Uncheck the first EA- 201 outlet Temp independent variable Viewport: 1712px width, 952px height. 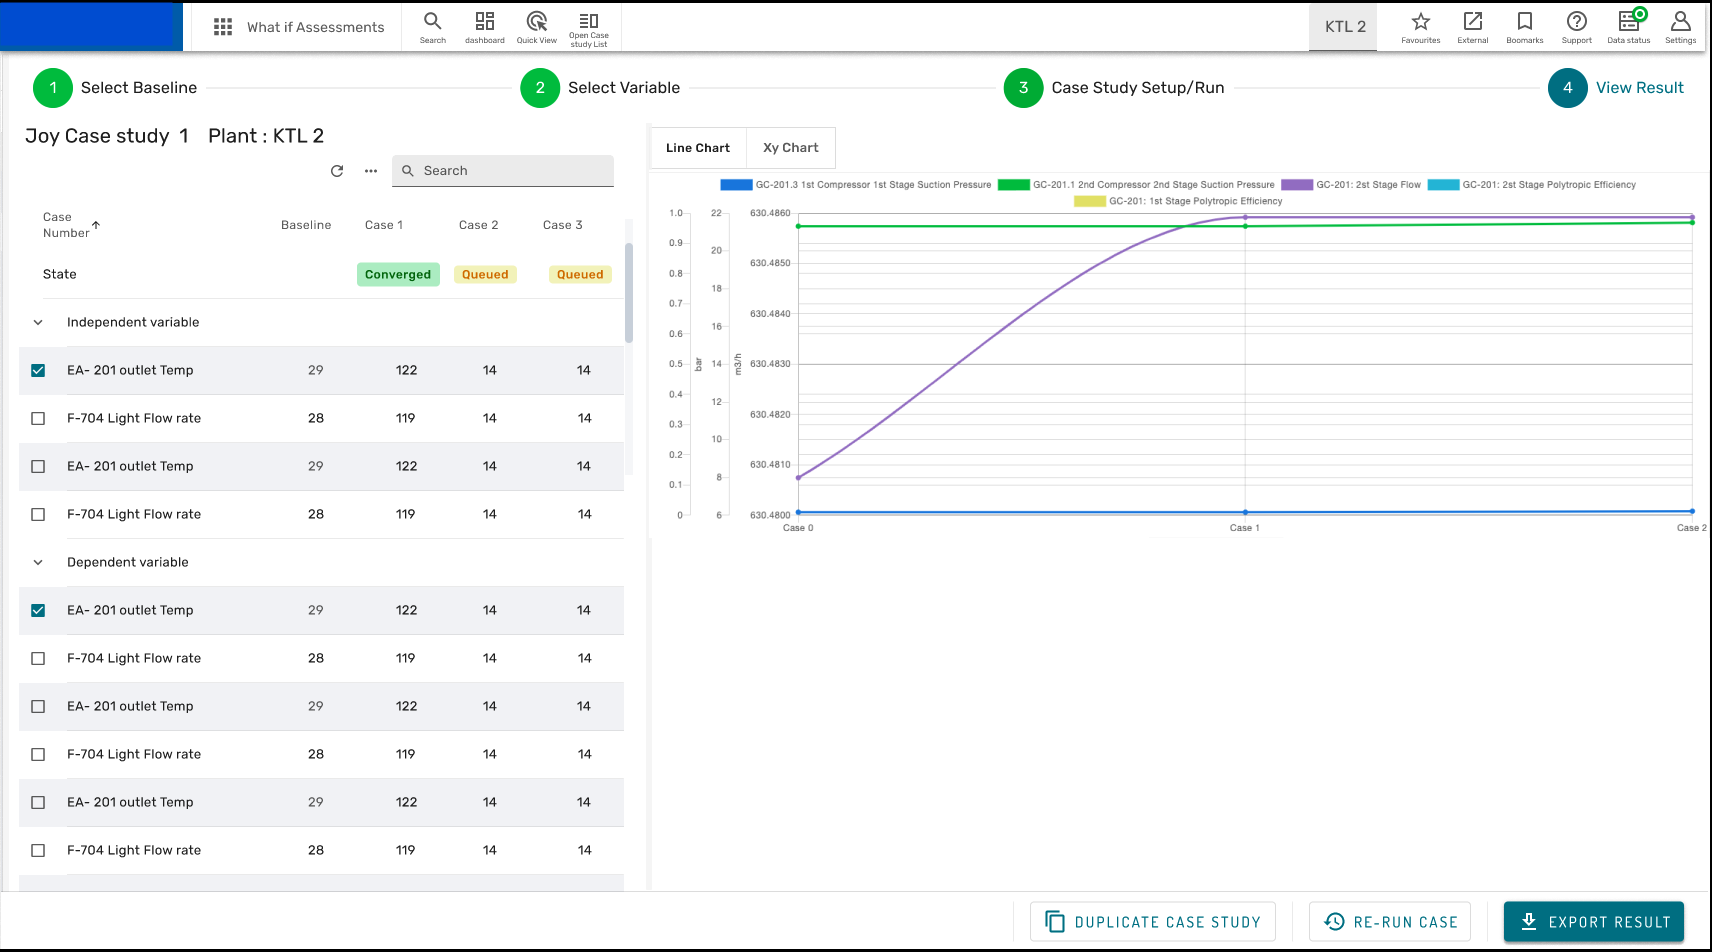pyautogui.click(x=38, y=370)
